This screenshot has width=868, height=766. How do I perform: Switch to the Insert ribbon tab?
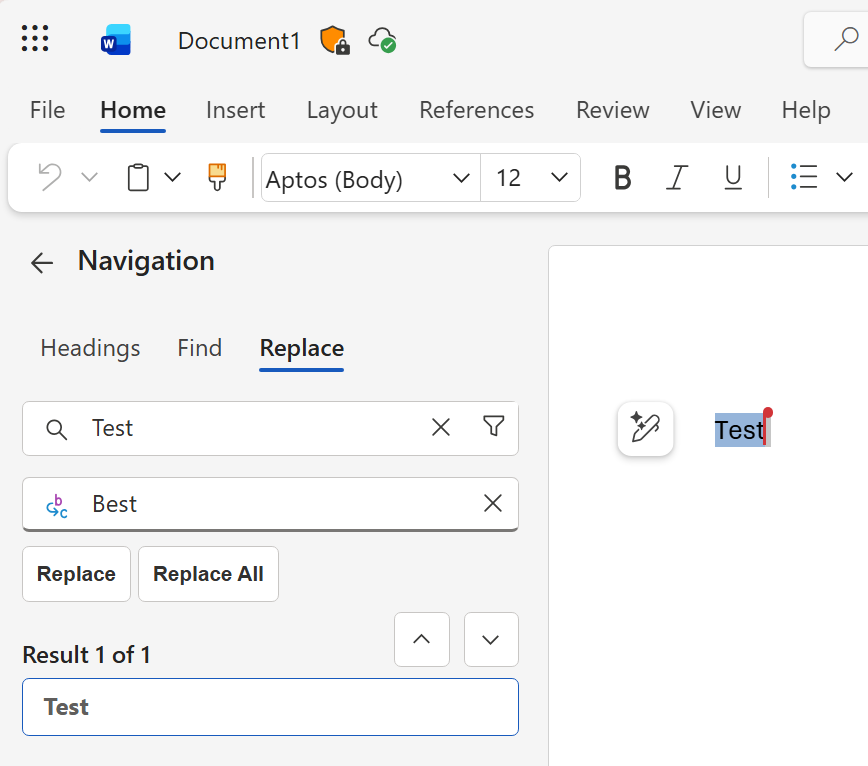(235, 110)
